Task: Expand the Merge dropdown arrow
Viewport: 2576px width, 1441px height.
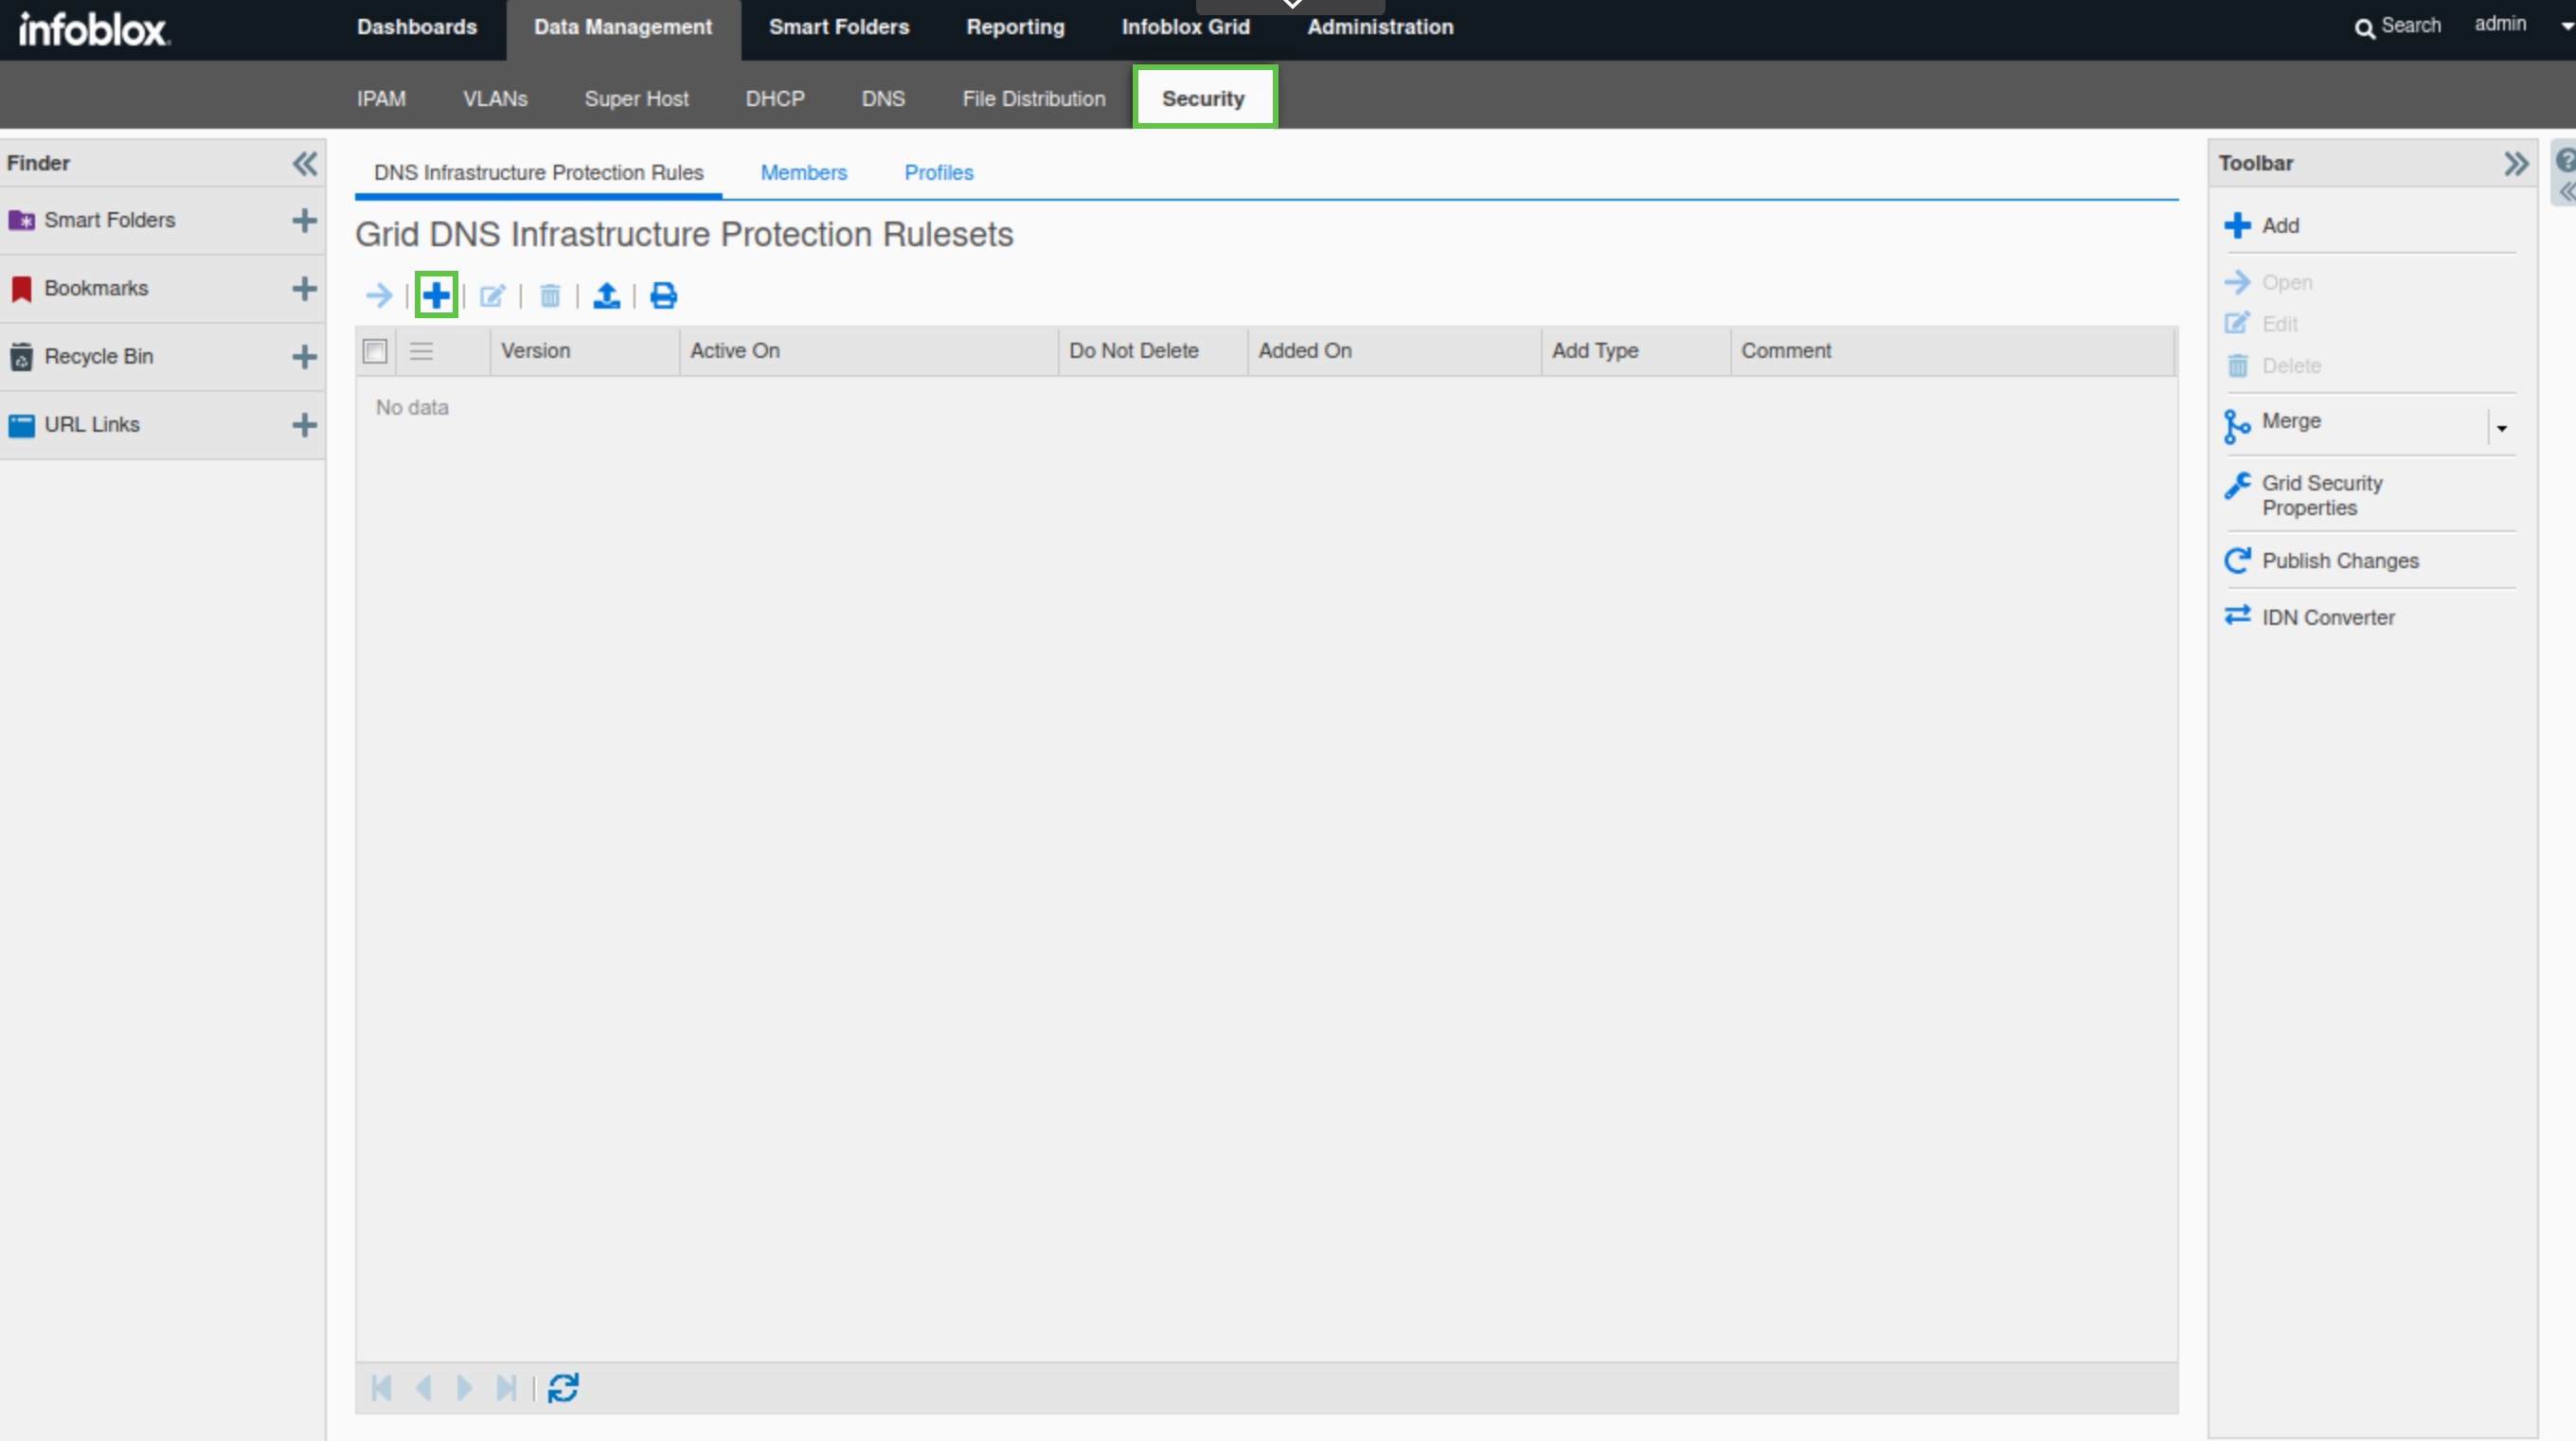Action: [x=2501, y=428]
